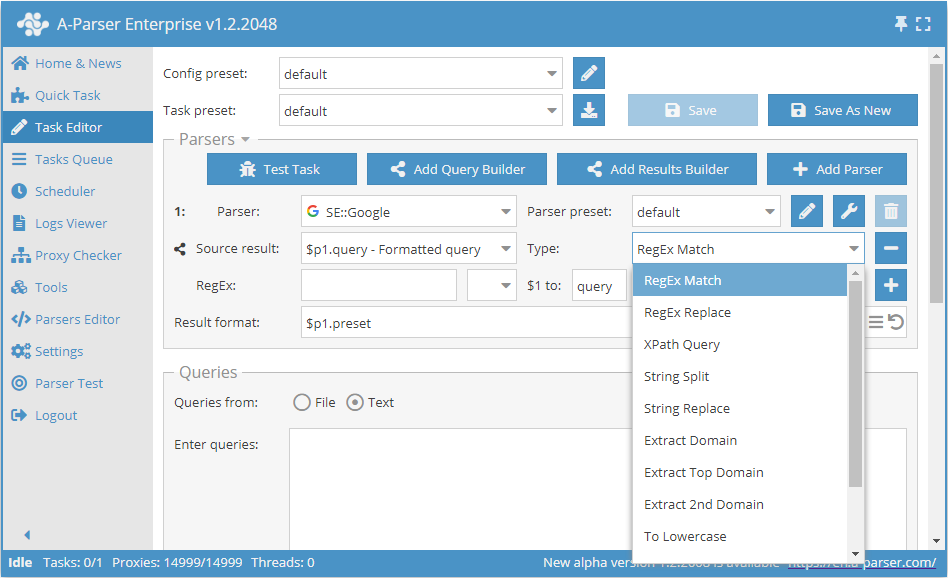The image size is (948, 578).
Task: Select the Text radio button
Action: pos(355,402)
